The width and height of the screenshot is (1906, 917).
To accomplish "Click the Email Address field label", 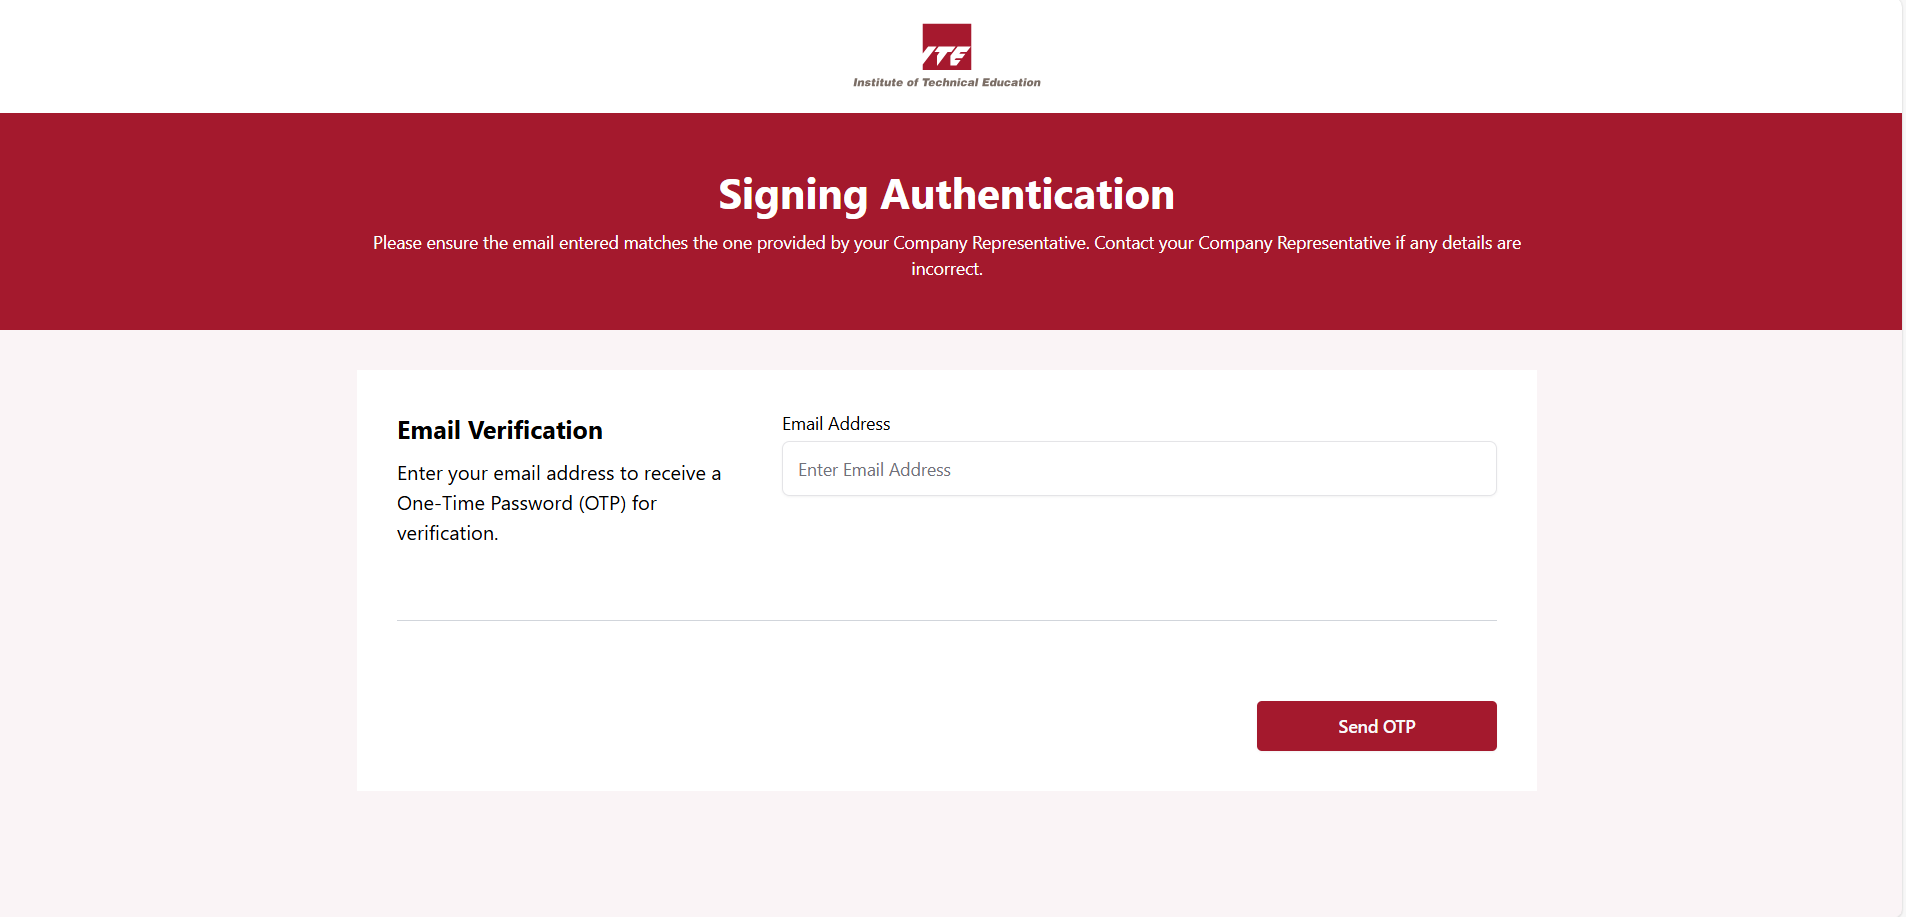I will tap(836, 424).
